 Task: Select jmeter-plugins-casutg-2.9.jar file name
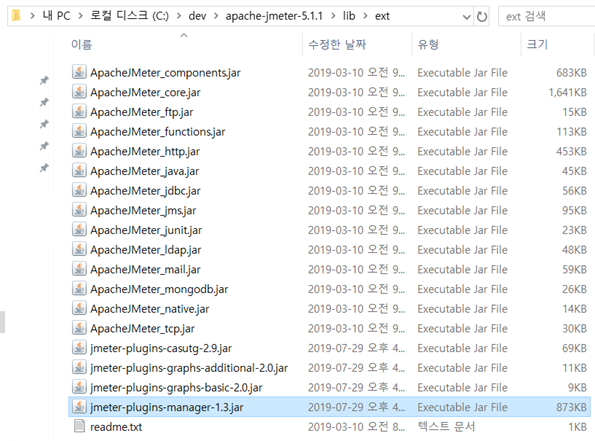click(161, 348)
